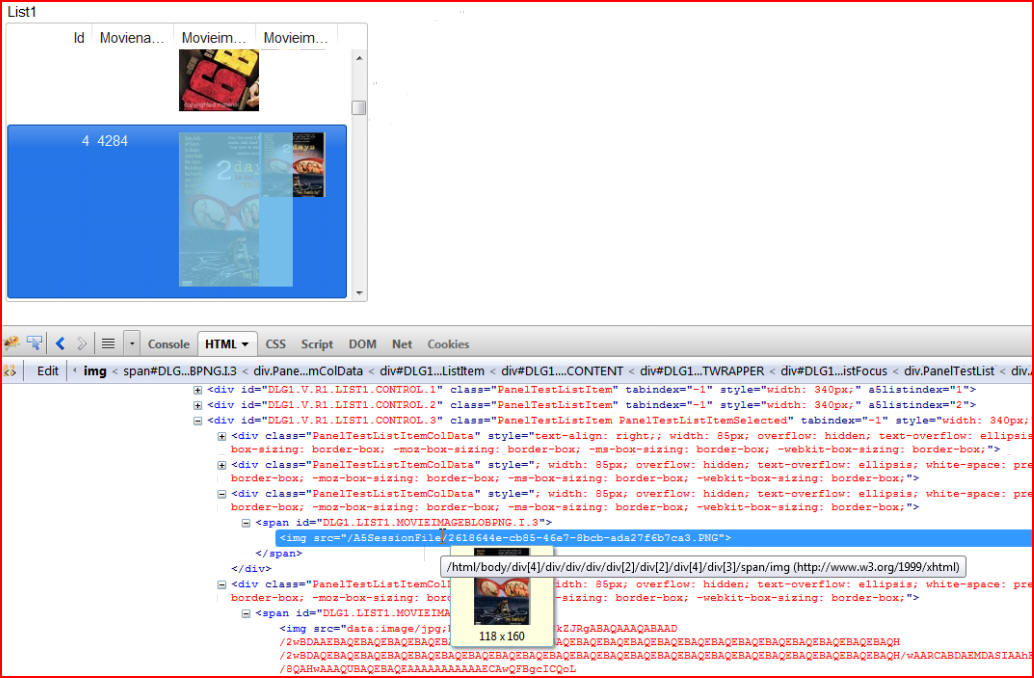Image resolution: width=1034 pixels, height=678 pixels.
Task: Go back with the blue arrow
Action: pyautogui.click(x=60, y=343)
